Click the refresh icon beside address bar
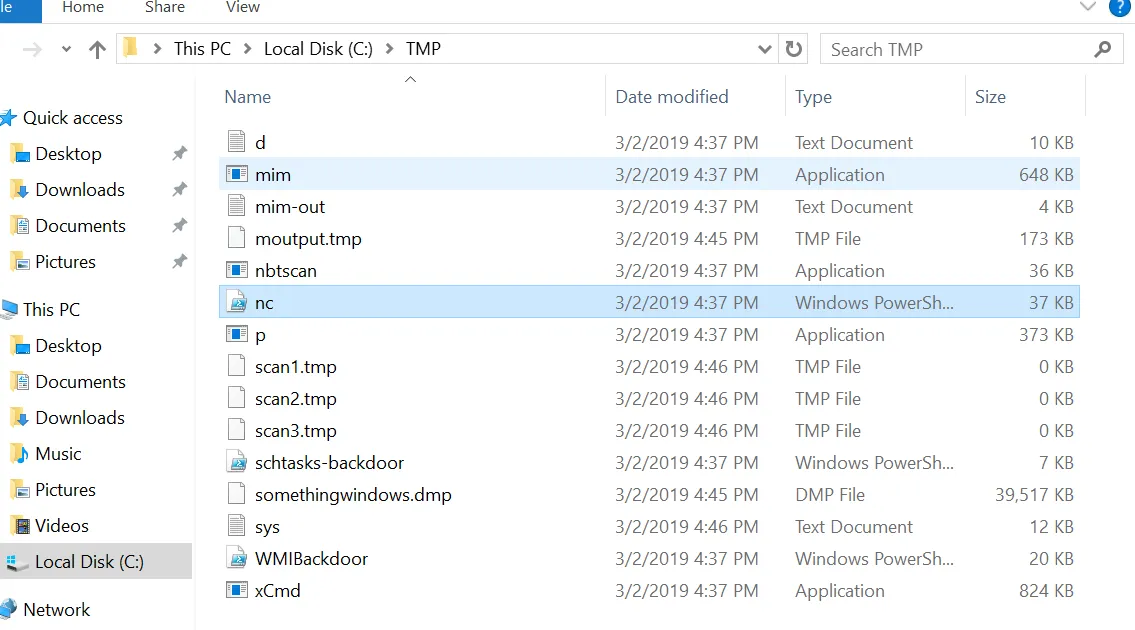 click(x=794, y=49)
